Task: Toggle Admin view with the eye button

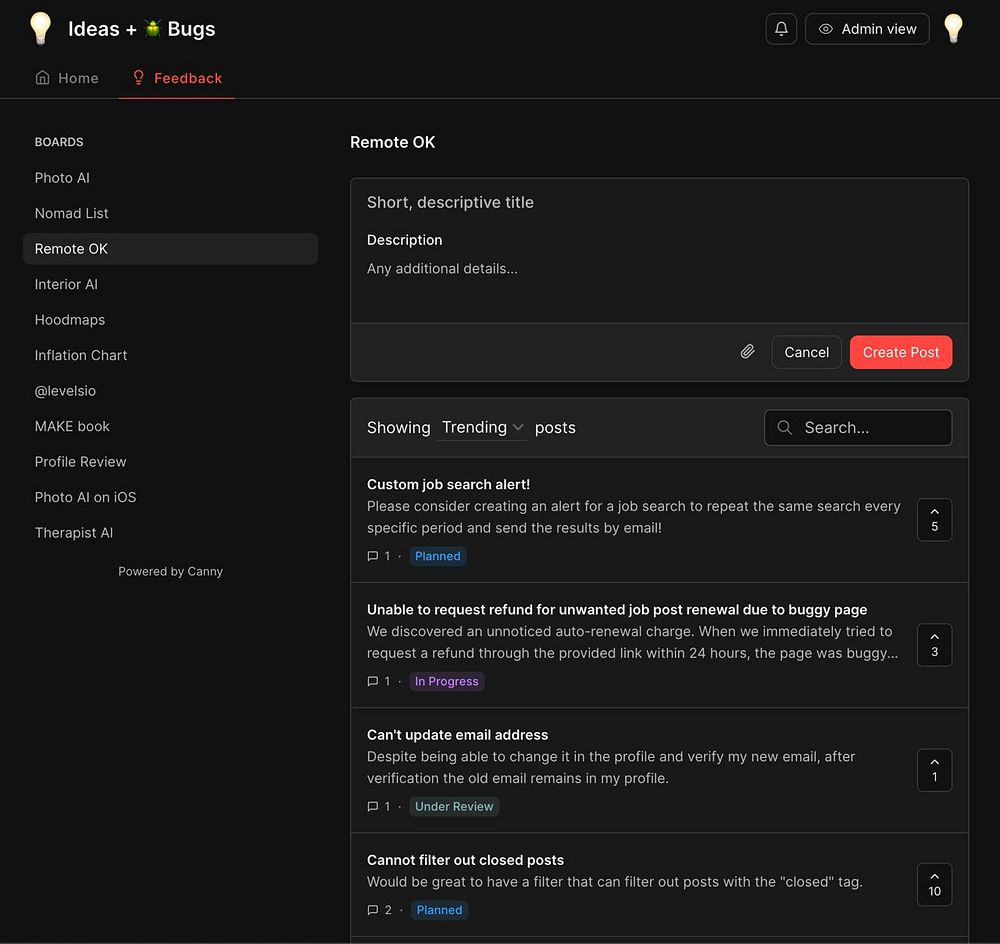Action: tap(867, 29)
